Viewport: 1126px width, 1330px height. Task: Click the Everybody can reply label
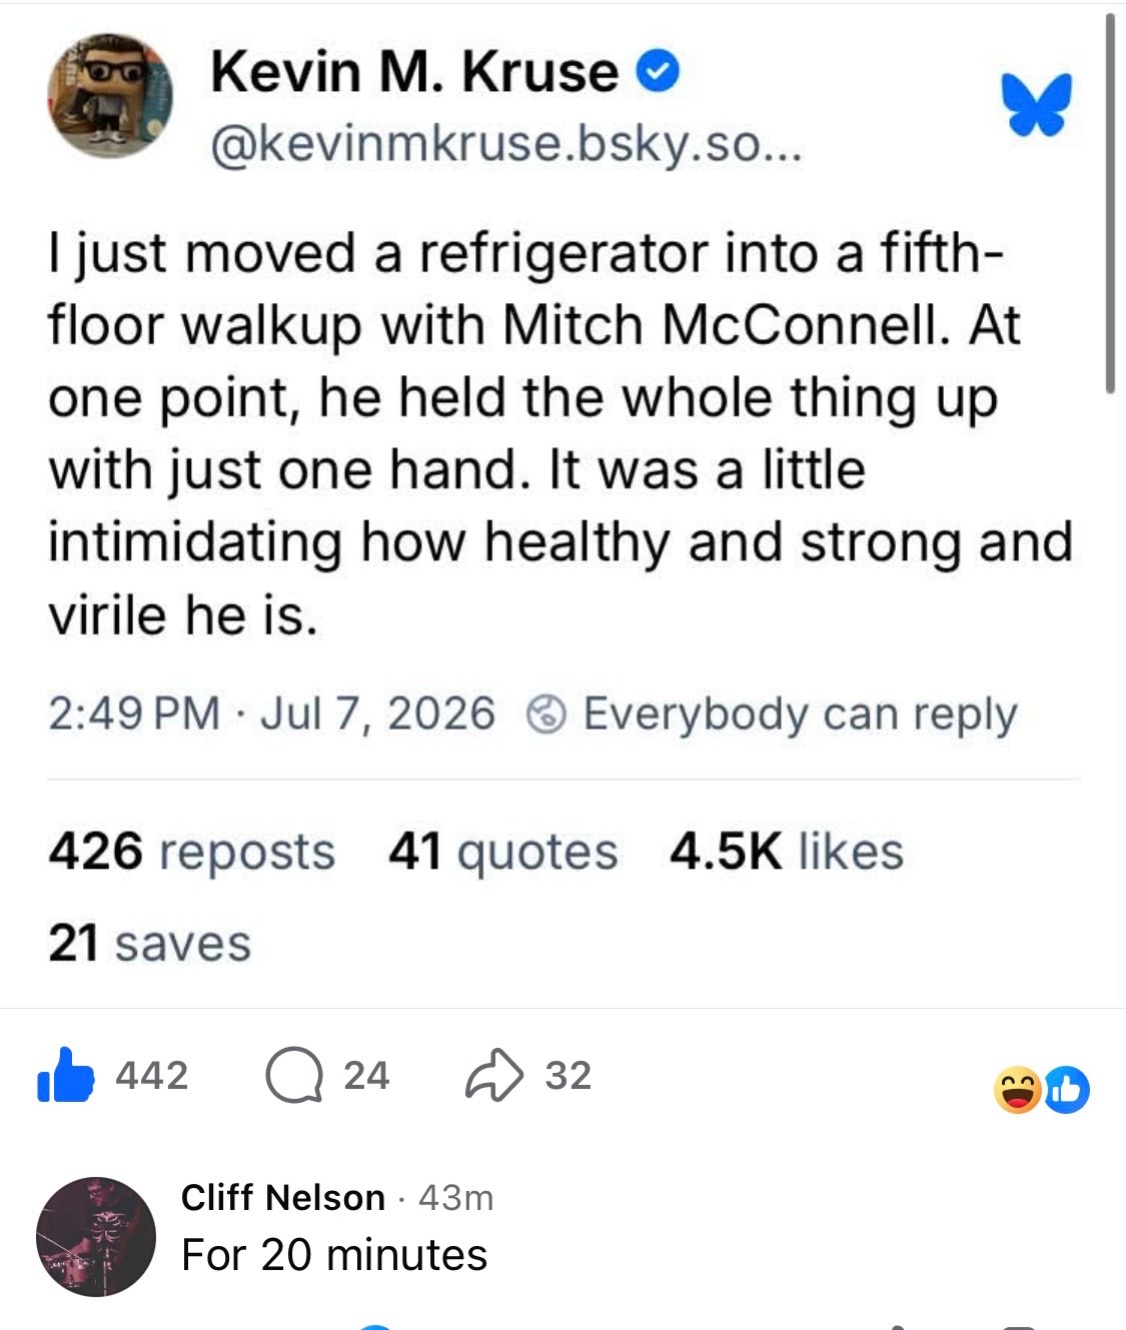800,715
